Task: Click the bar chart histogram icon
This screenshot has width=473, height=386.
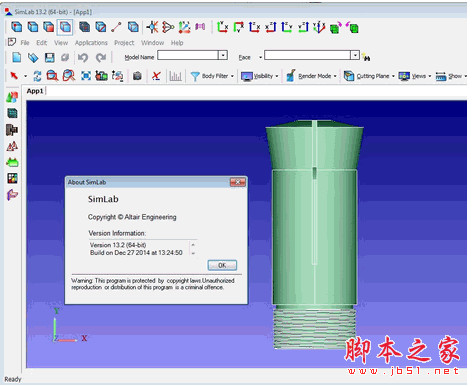Action: tap(175, 76)
